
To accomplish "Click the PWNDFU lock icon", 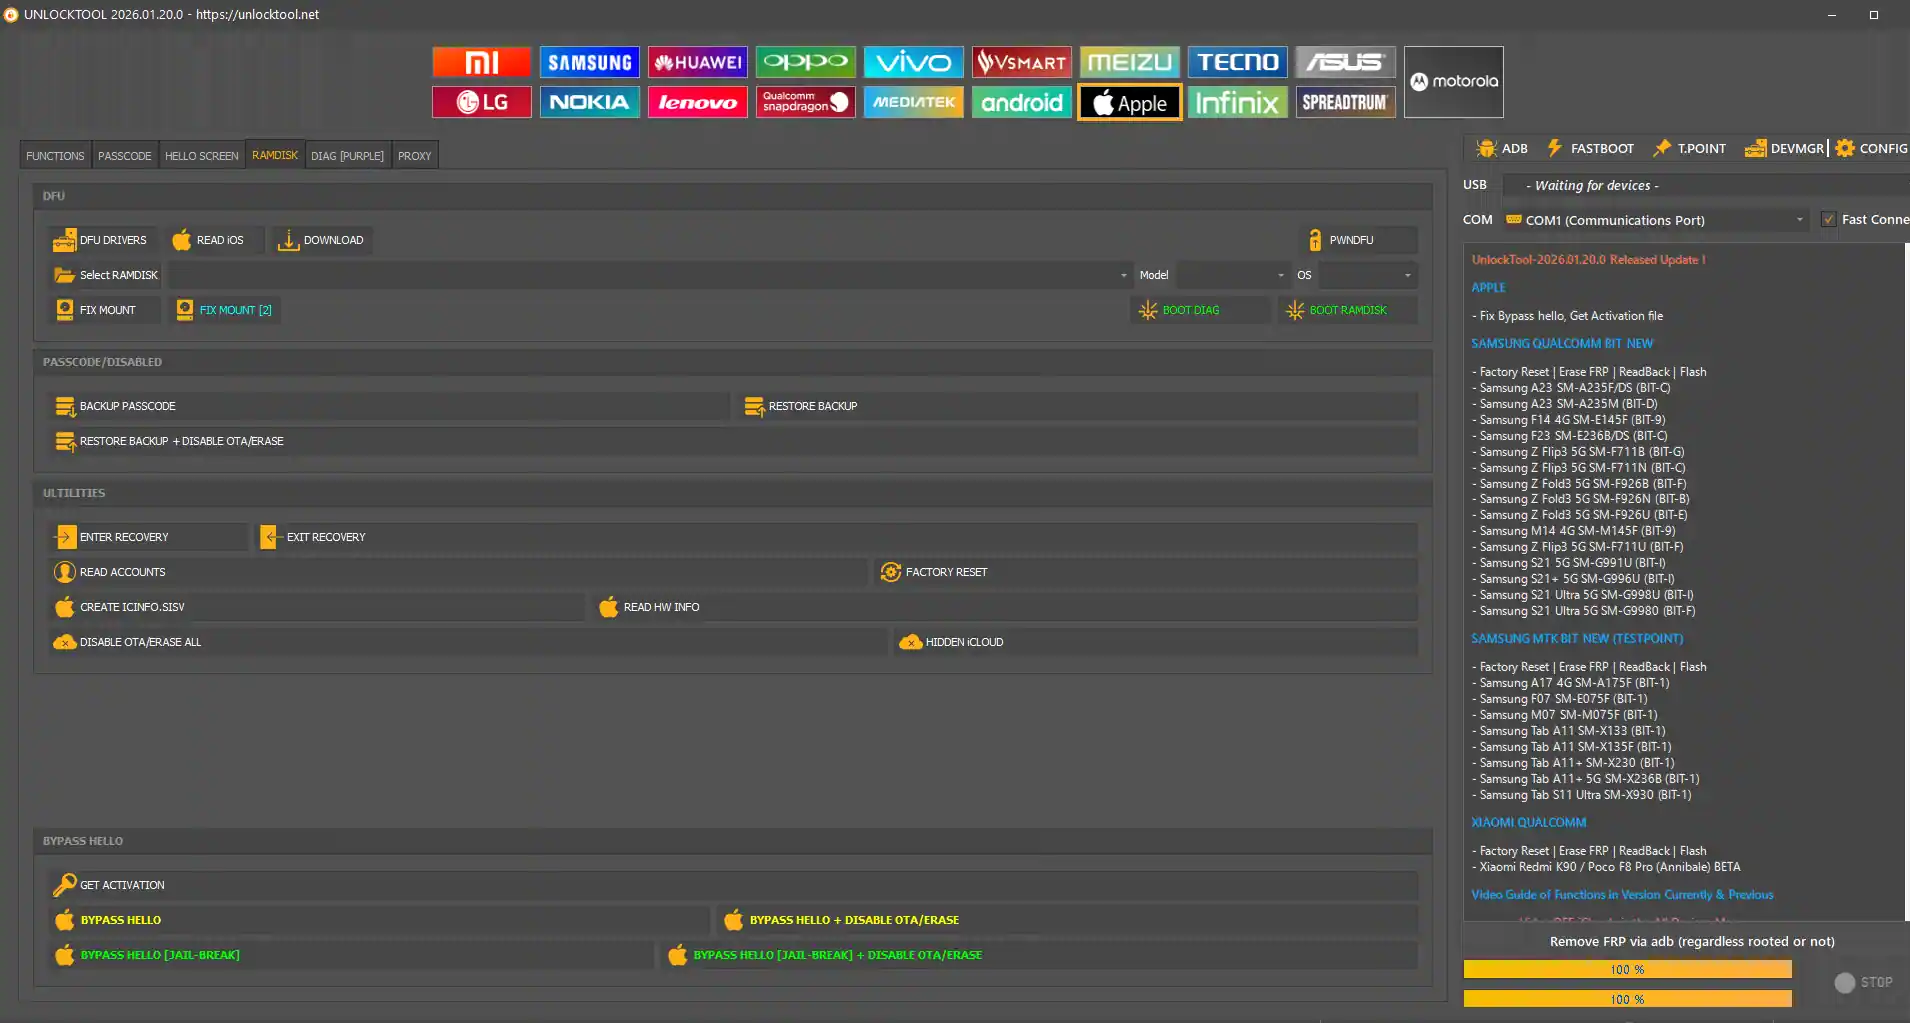I will 1315,240.
